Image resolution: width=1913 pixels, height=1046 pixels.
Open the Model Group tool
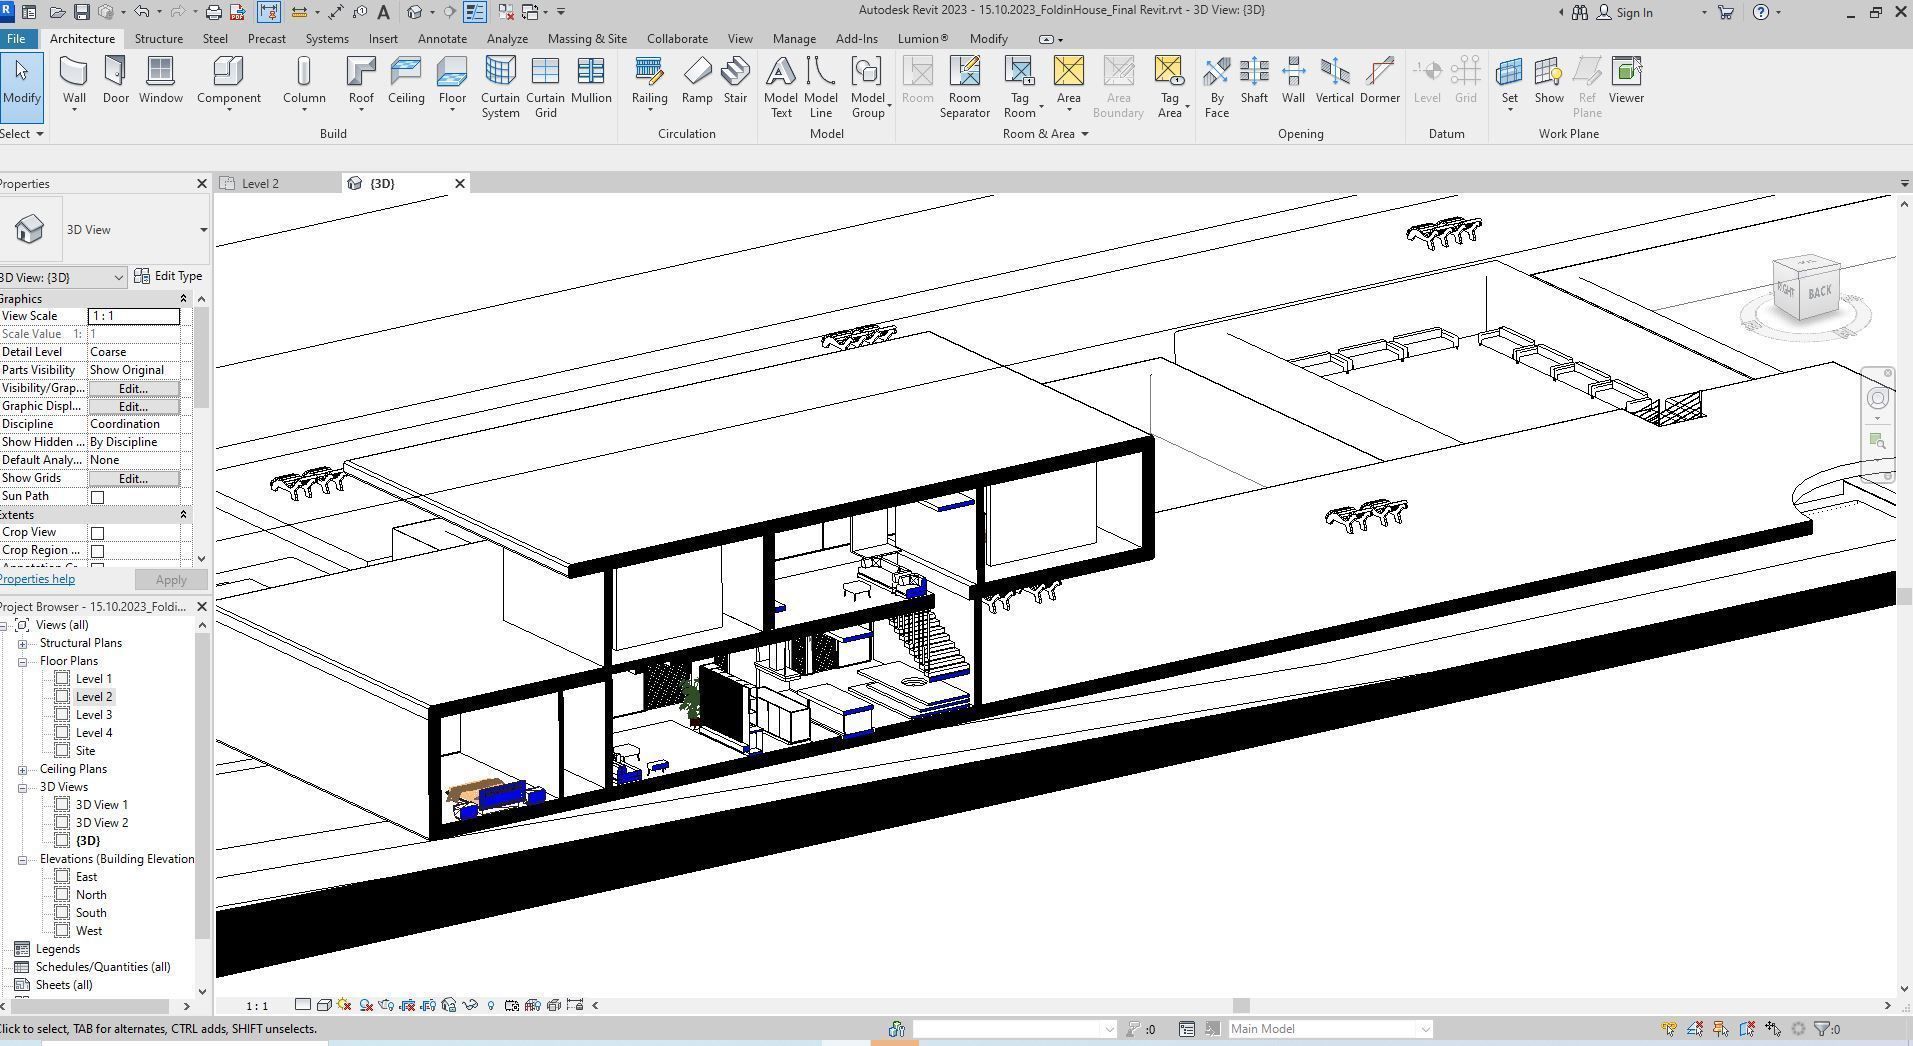[868, 87]
